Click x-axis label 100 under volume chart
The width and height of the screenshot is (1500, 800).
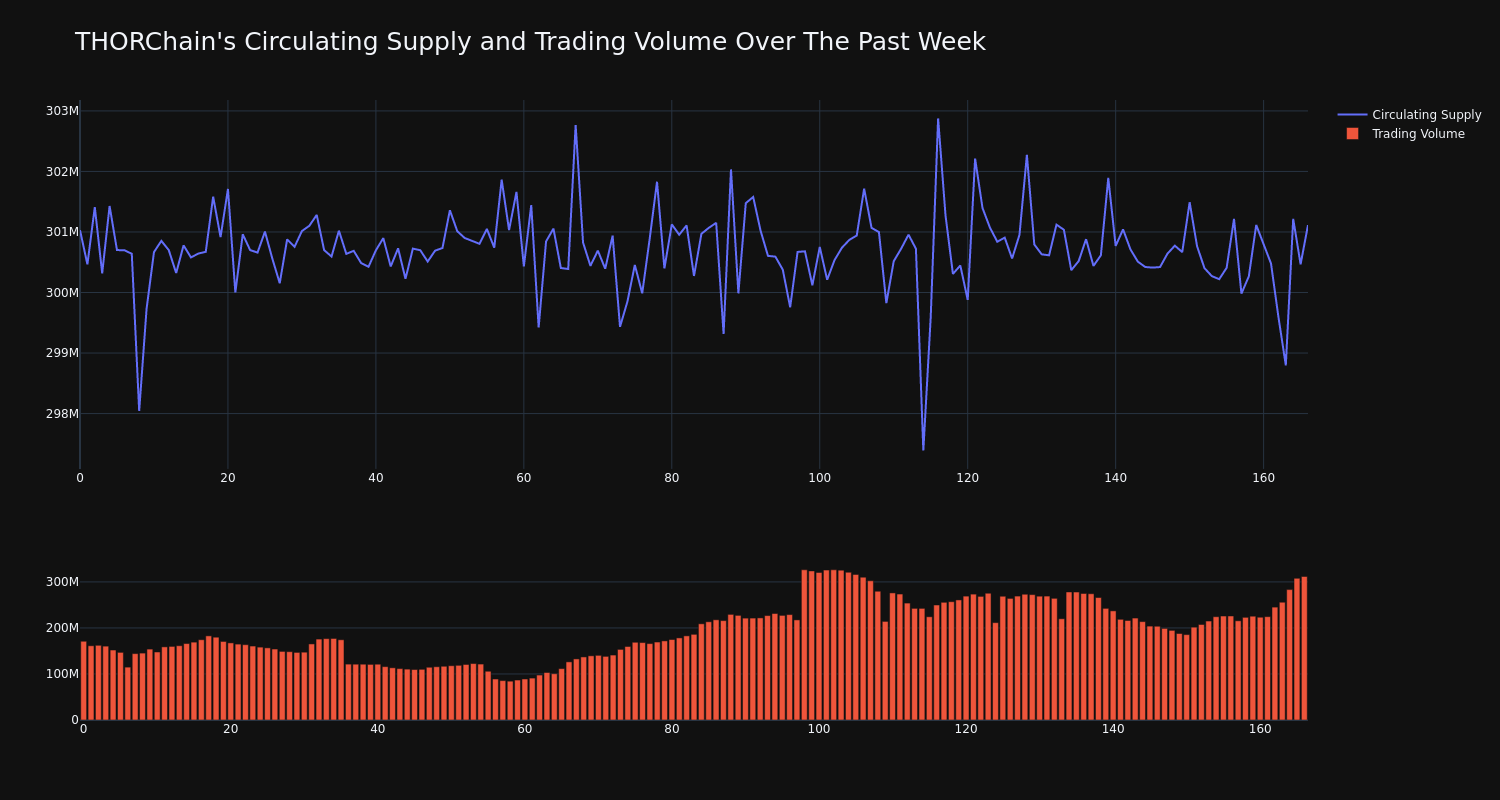[x=819, y=729]
